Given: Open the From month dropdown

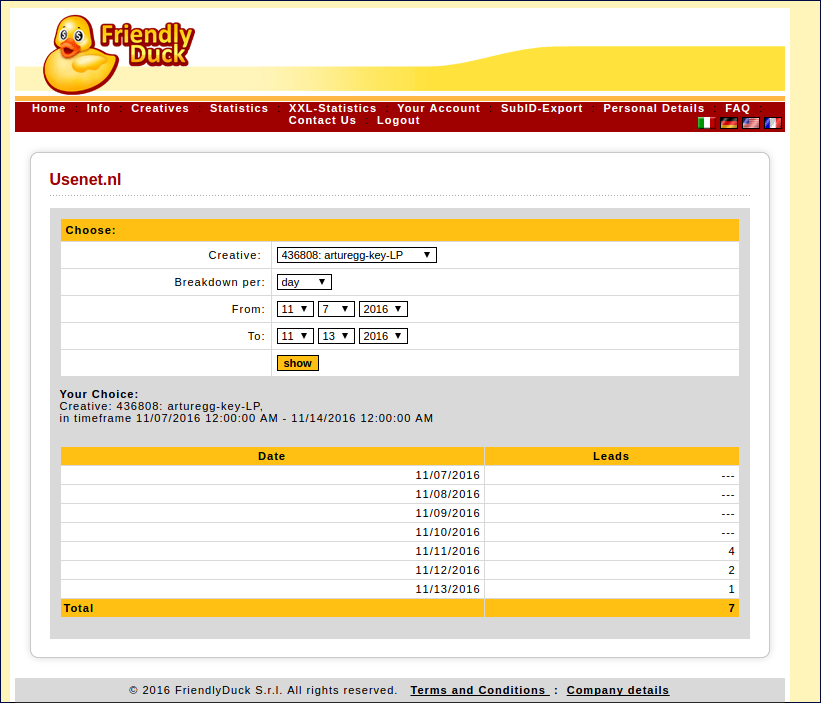Looking at the screenshot, I should click(x=295, y=309).
